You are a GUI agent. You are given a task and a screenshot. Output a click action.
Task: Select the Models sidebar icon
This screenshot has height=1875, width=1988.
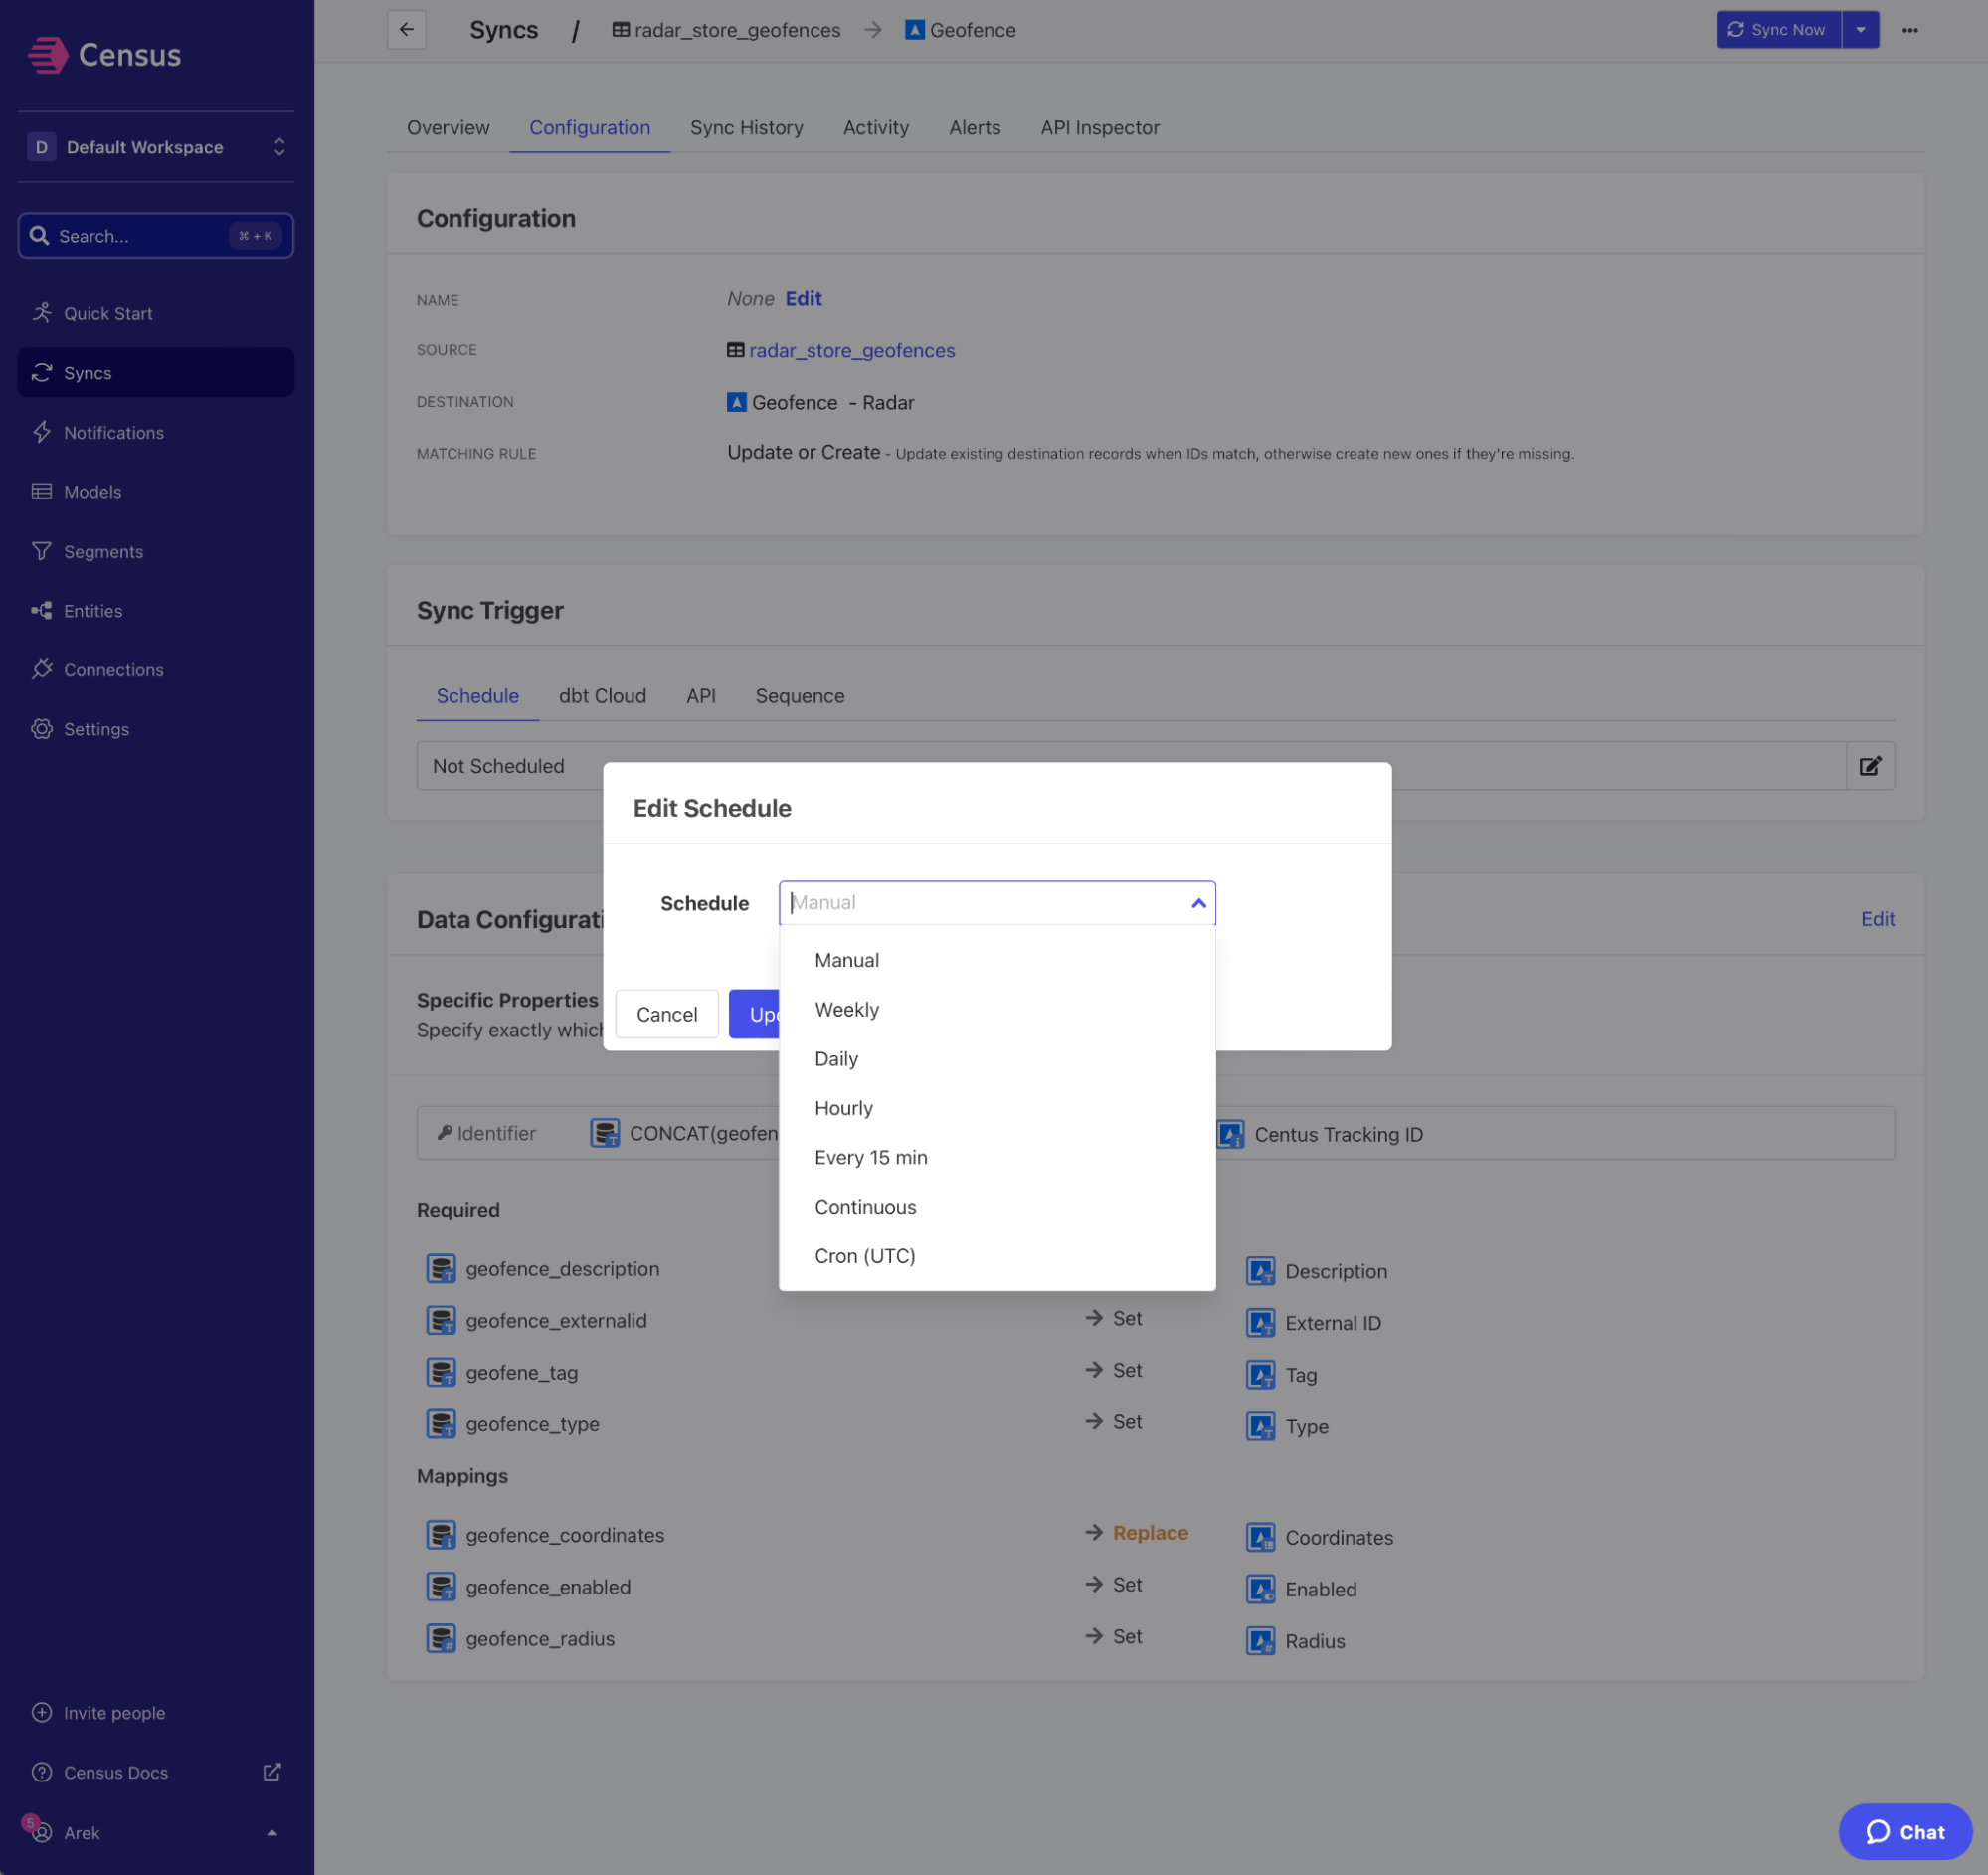point(41,492)
